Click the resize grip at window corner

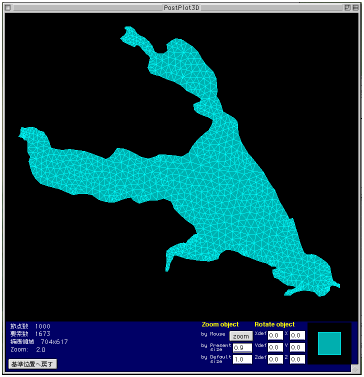tap(355, 368)
